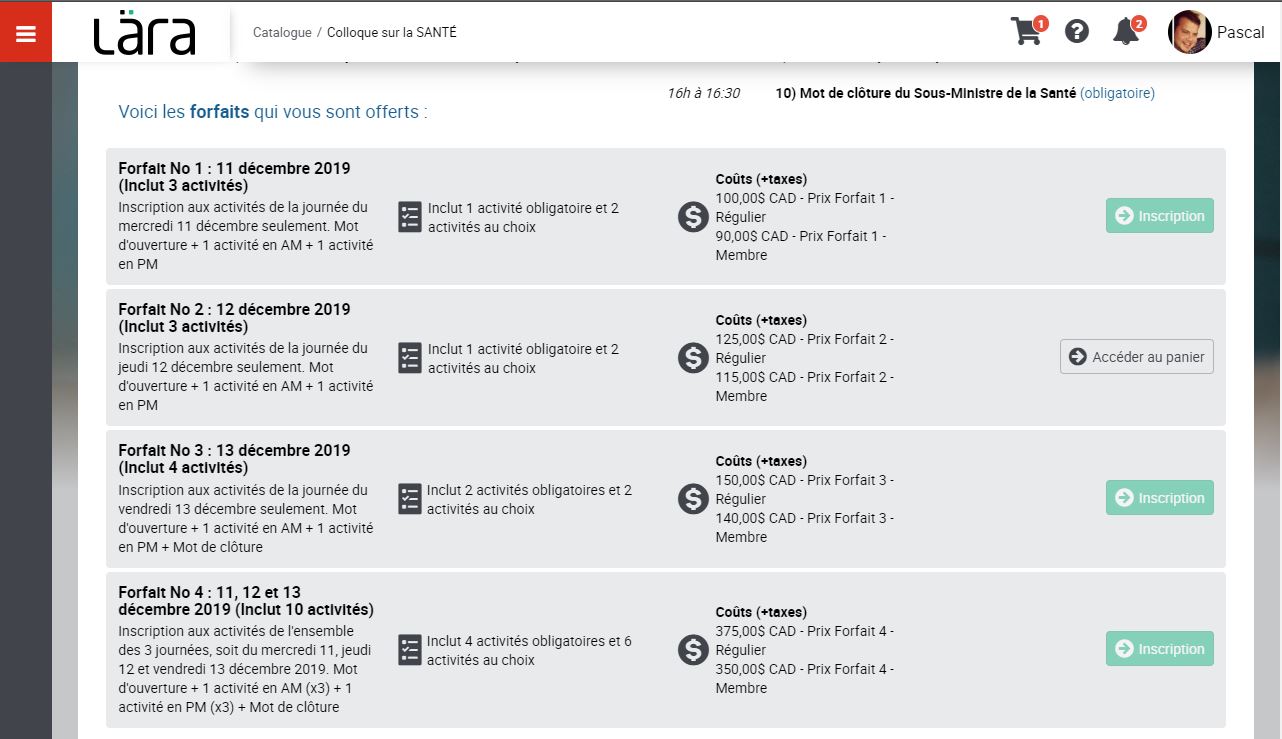Open the red hamburger navigation menu
The width and height of the screenshot is (1282, 739).
coord(25,30)
